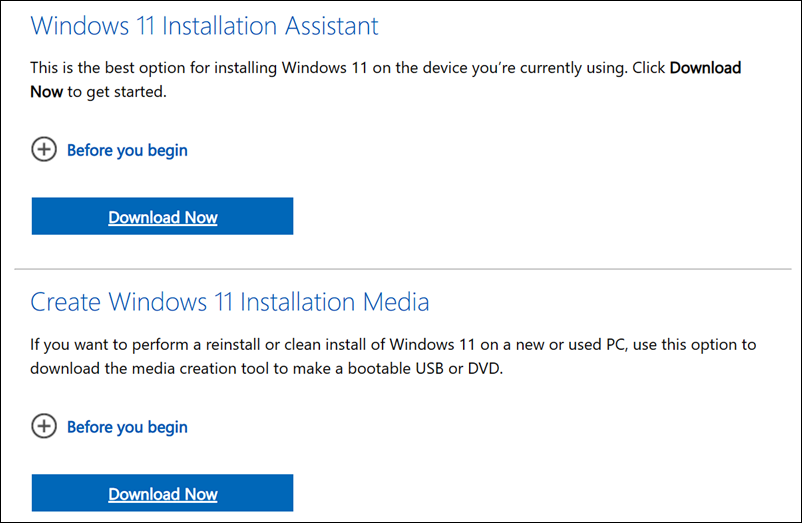The width and height of the screenshot is (802, 523).
Task: Download Now for Create Windows 11 Installation Media
Action: (162, 493)
